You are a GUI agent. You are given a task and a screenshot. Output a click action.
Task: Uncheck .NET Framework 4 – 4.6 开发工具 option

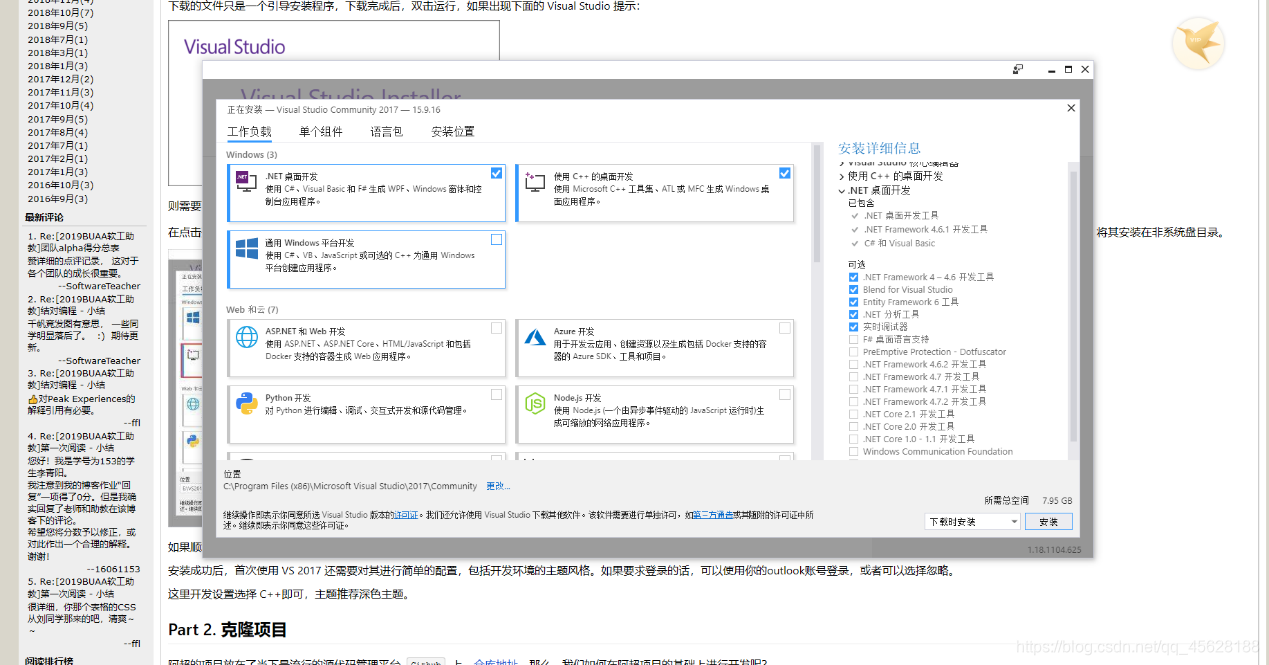pyautogui.click(x=854, y=277)
